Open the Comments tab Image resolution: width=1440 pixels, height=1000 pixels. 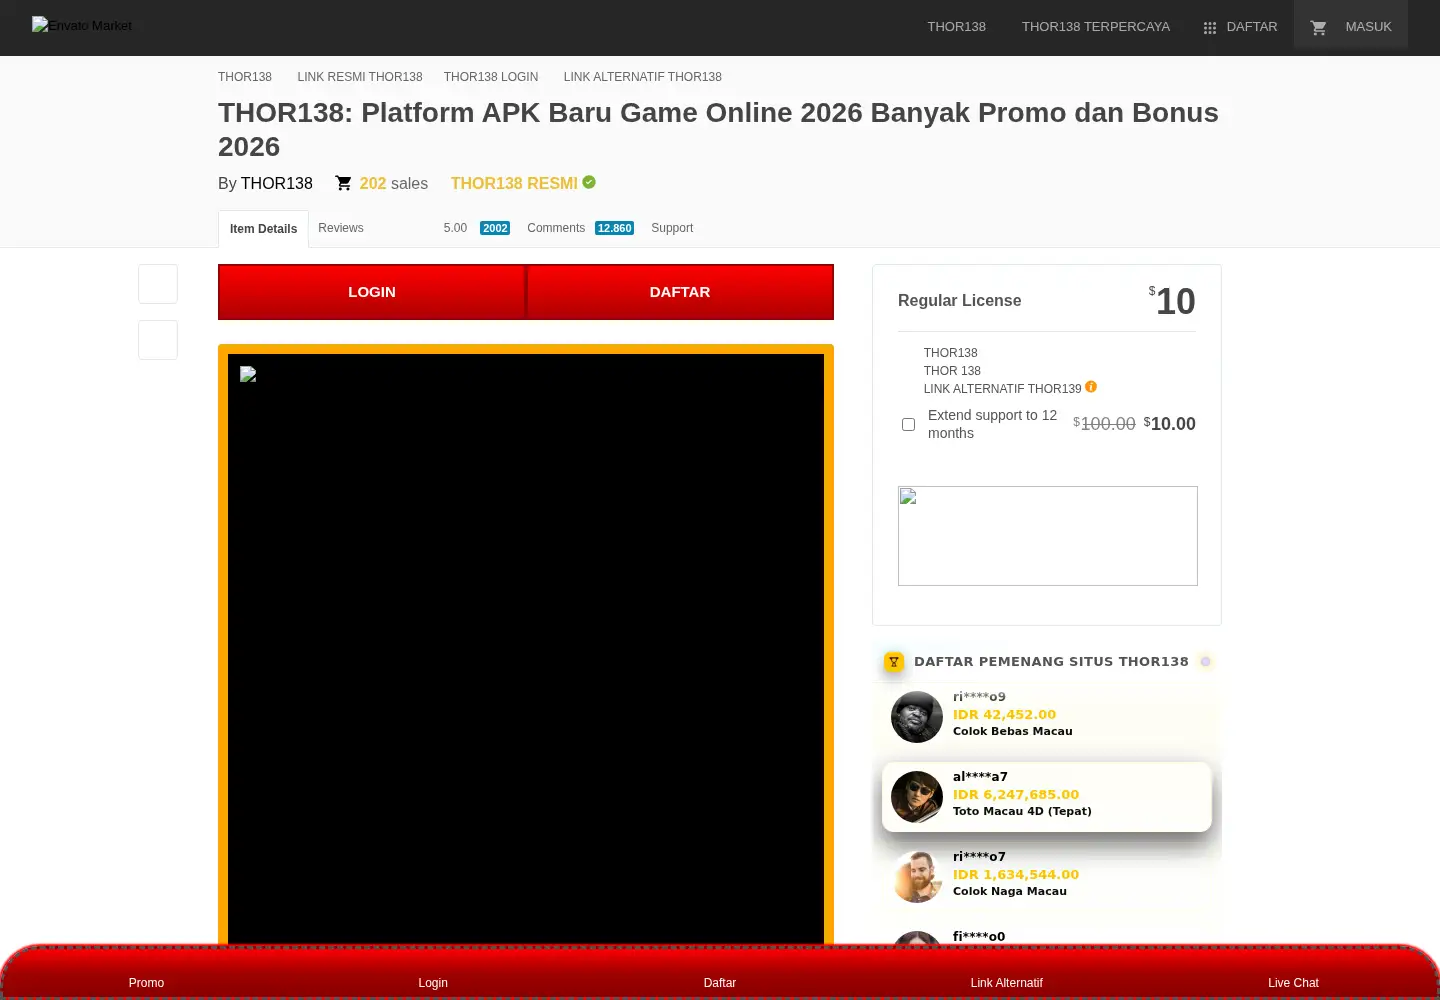pyautogui.click(x=556, y=228)
